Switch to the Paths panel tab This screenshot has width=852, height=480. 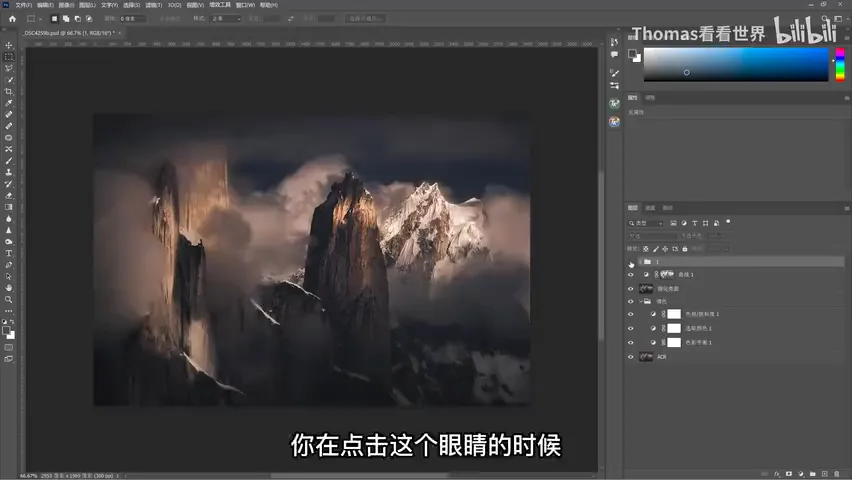[x=668, y=208]
